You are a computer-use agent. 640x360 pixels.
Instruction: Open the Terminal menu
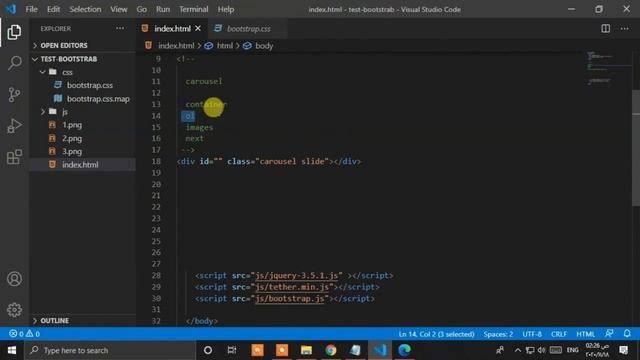193,9
